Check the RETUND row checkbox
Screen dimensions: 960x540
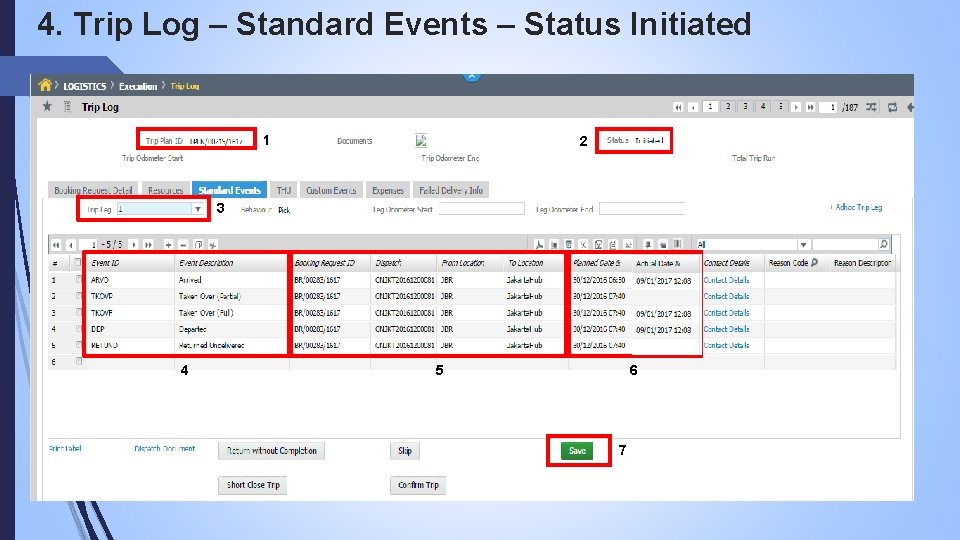78,345
